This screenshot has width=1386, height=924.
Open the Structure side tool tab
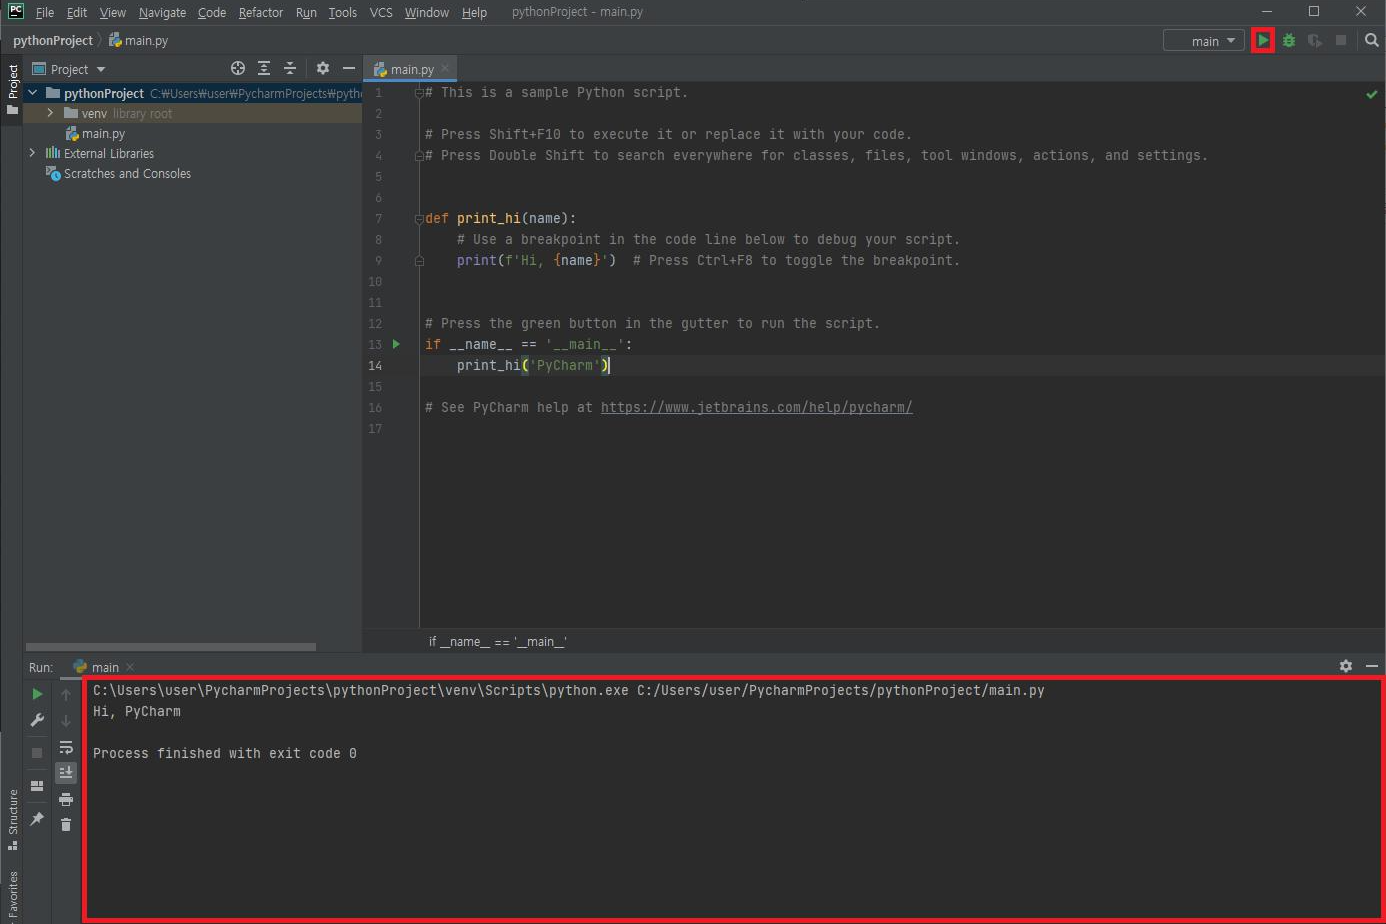12,820
